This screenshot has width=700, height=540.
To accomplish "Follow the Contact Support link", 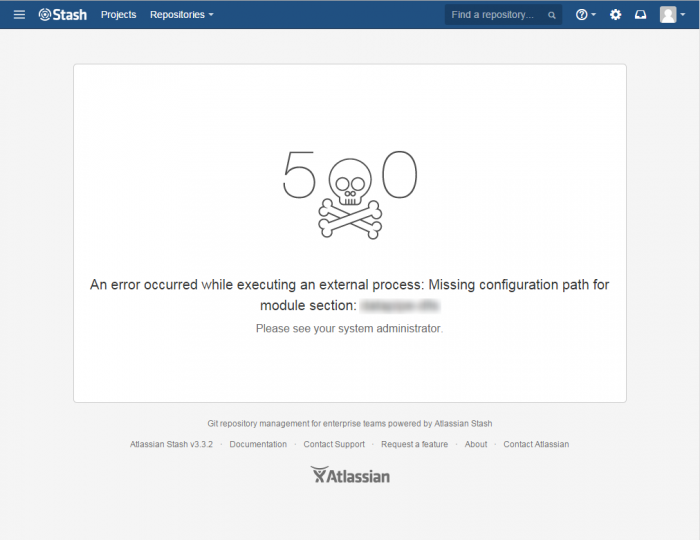I will coord(334,444).
